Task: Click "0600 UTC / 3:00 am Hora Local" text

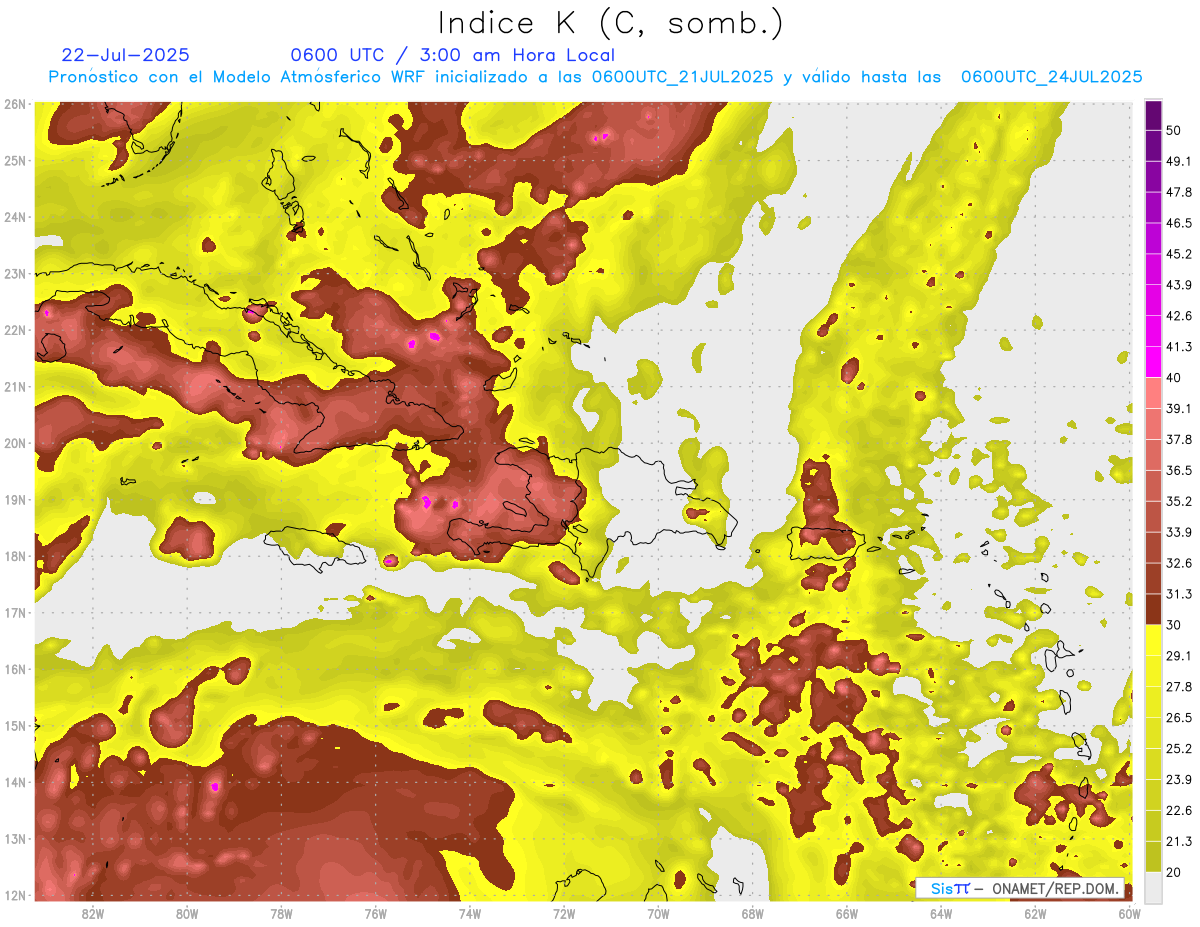Action: tap(452, 55)
